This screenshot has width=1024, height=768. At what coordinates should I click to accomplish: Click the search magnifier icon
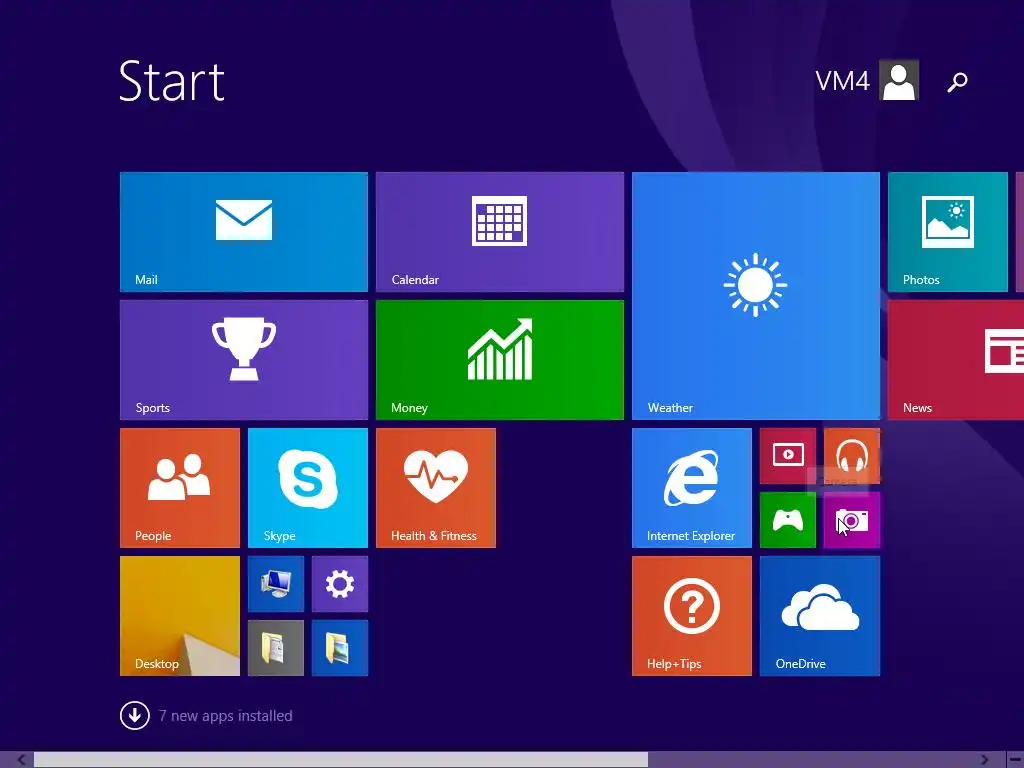coord(957,82)
